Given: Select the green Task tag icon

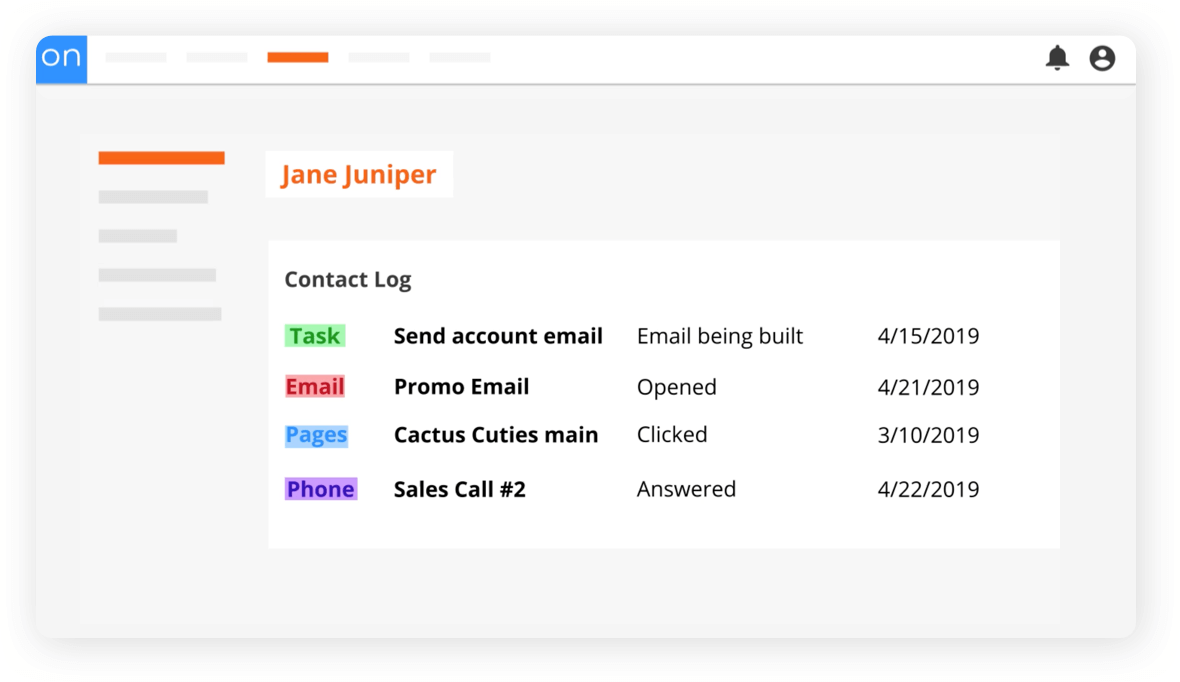Looking at the screenshot, I should (x=315, y=336).
